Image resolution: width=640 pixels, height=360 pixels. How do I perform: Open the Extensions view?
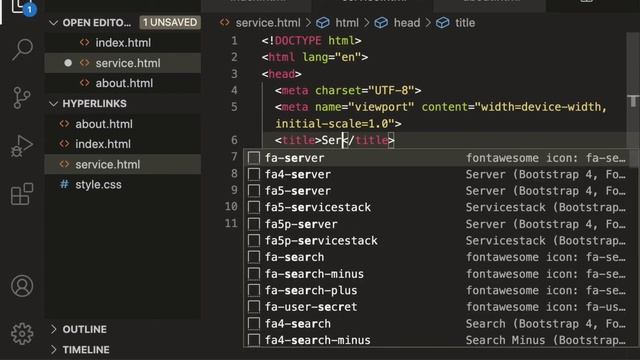(x=22, y=194)
